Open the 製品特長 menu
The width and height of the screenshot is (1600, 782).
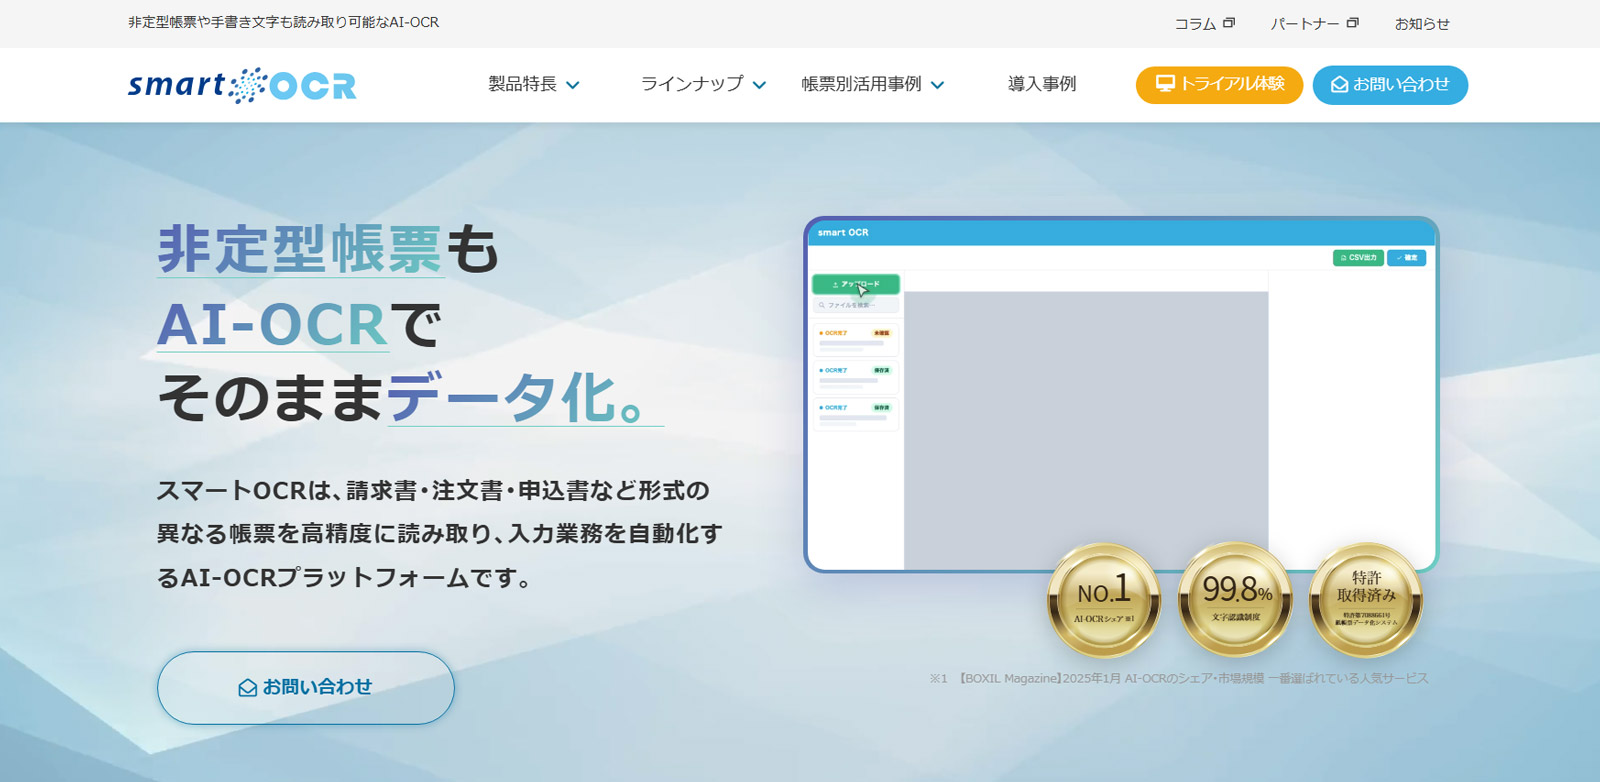[x=522, y=84]
